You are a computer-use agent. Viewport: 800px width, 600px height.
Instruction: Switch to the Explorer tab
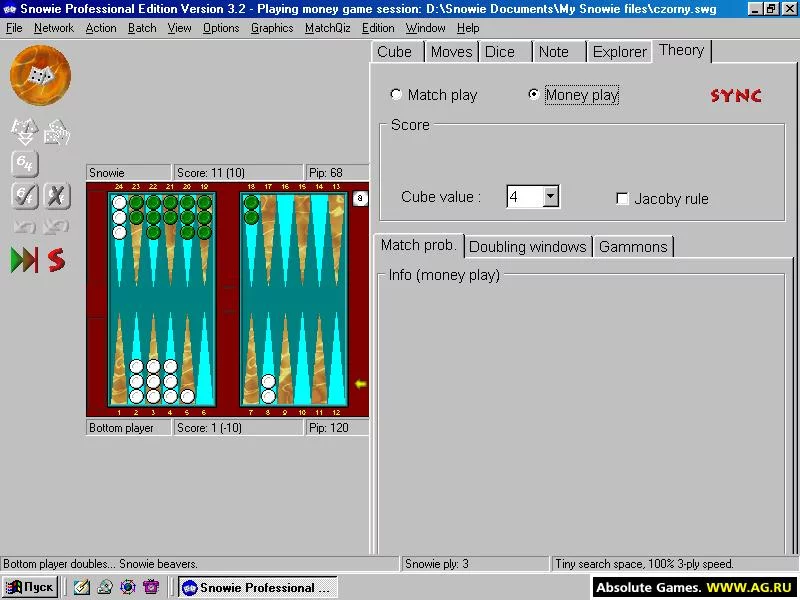[x=619, y=52]
